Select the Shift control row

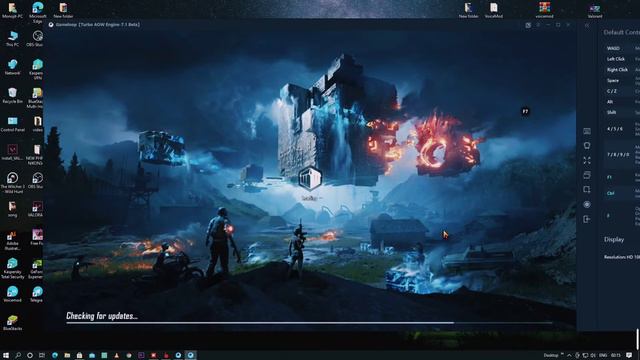pyautogui.click(x=622, y=112)
